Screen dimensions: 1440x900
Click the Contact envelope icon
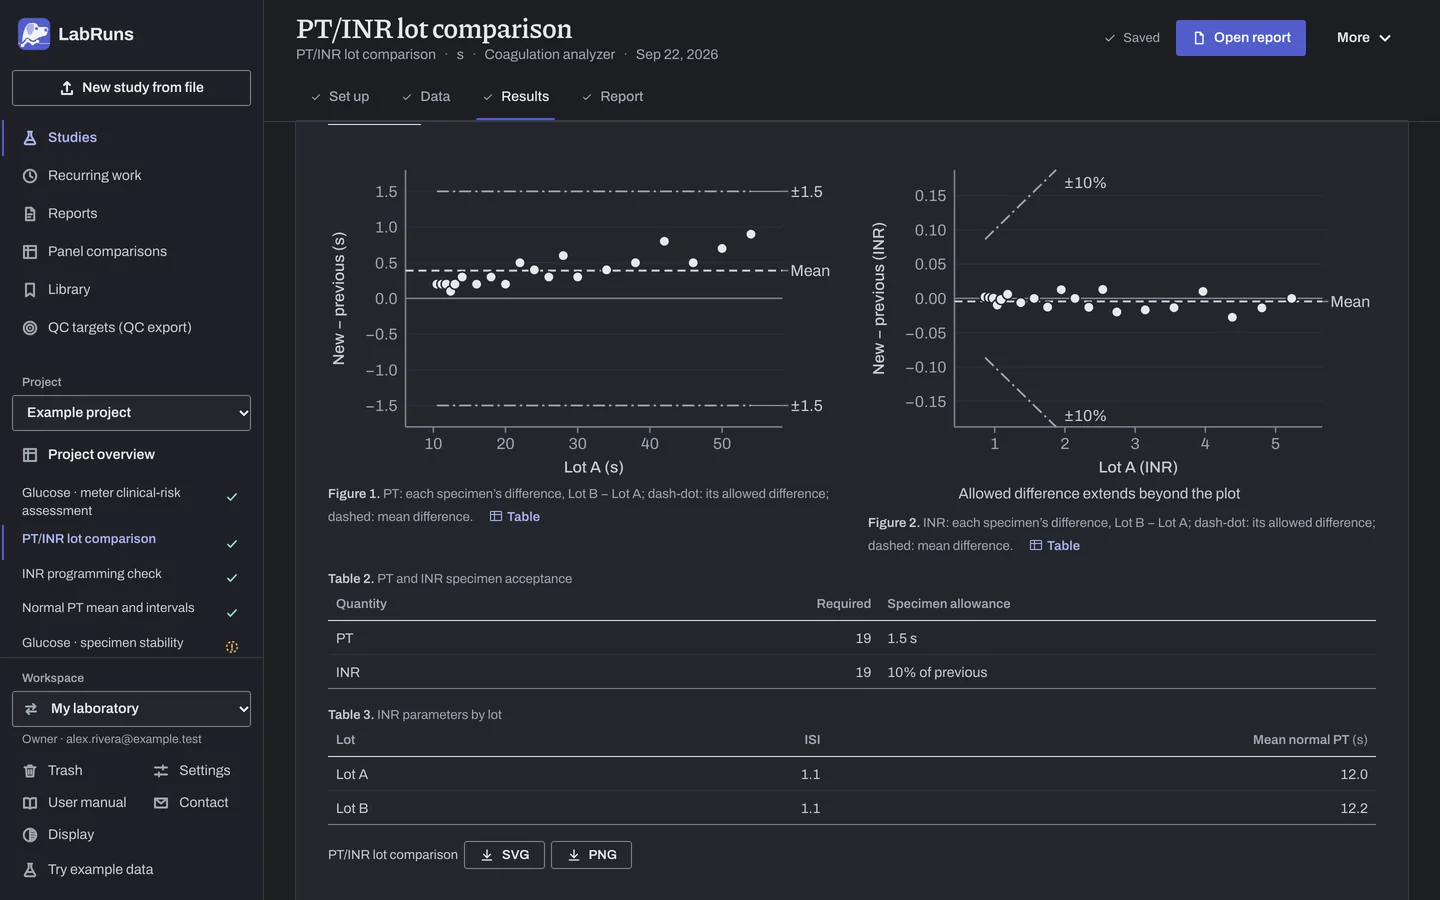point(161,803)
